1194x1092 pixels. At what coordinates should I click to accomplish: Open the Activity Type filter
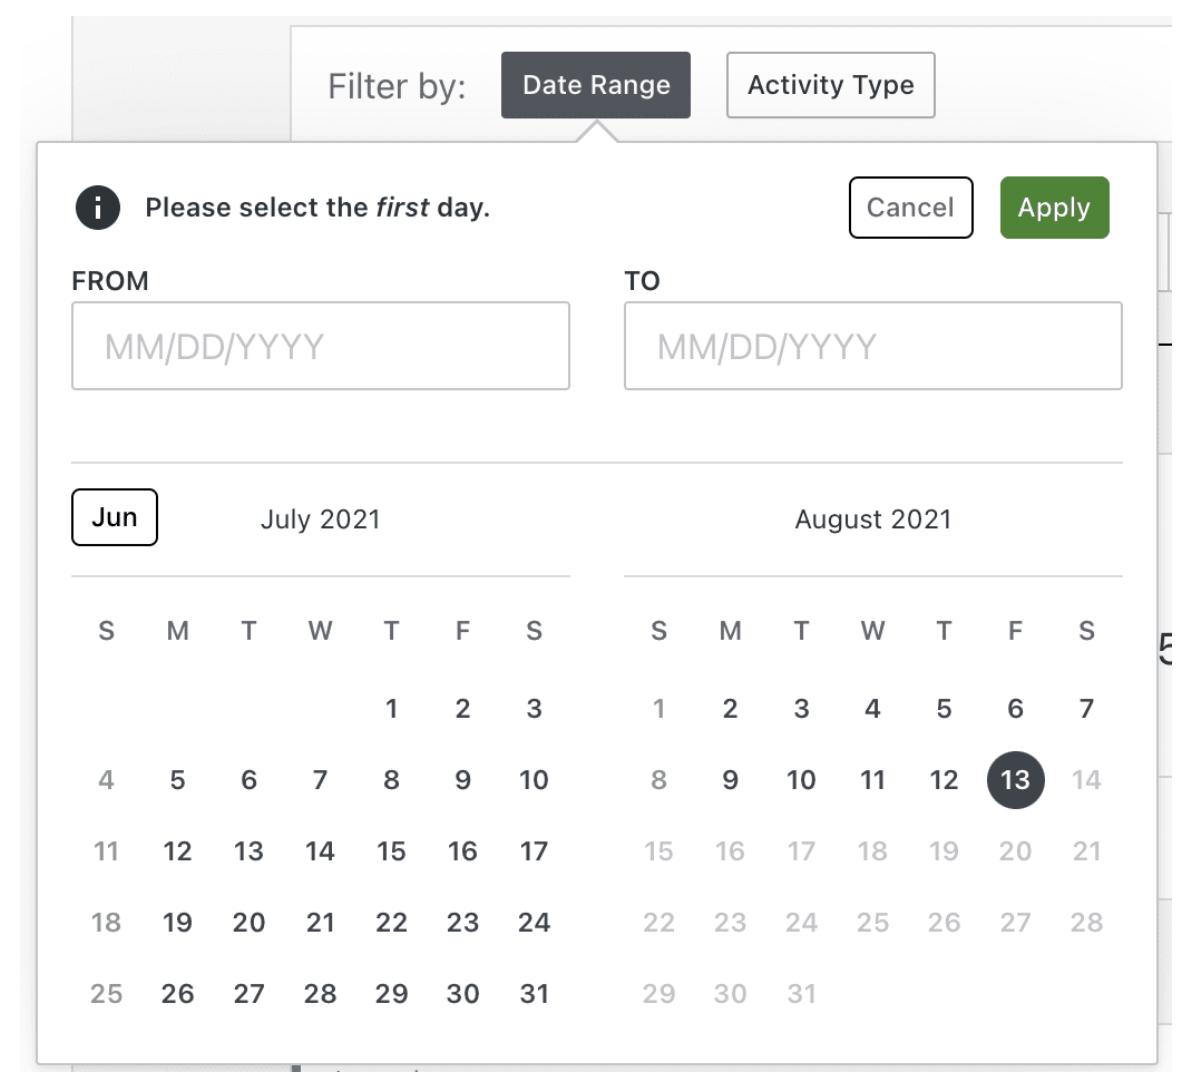tap(830, 85)
